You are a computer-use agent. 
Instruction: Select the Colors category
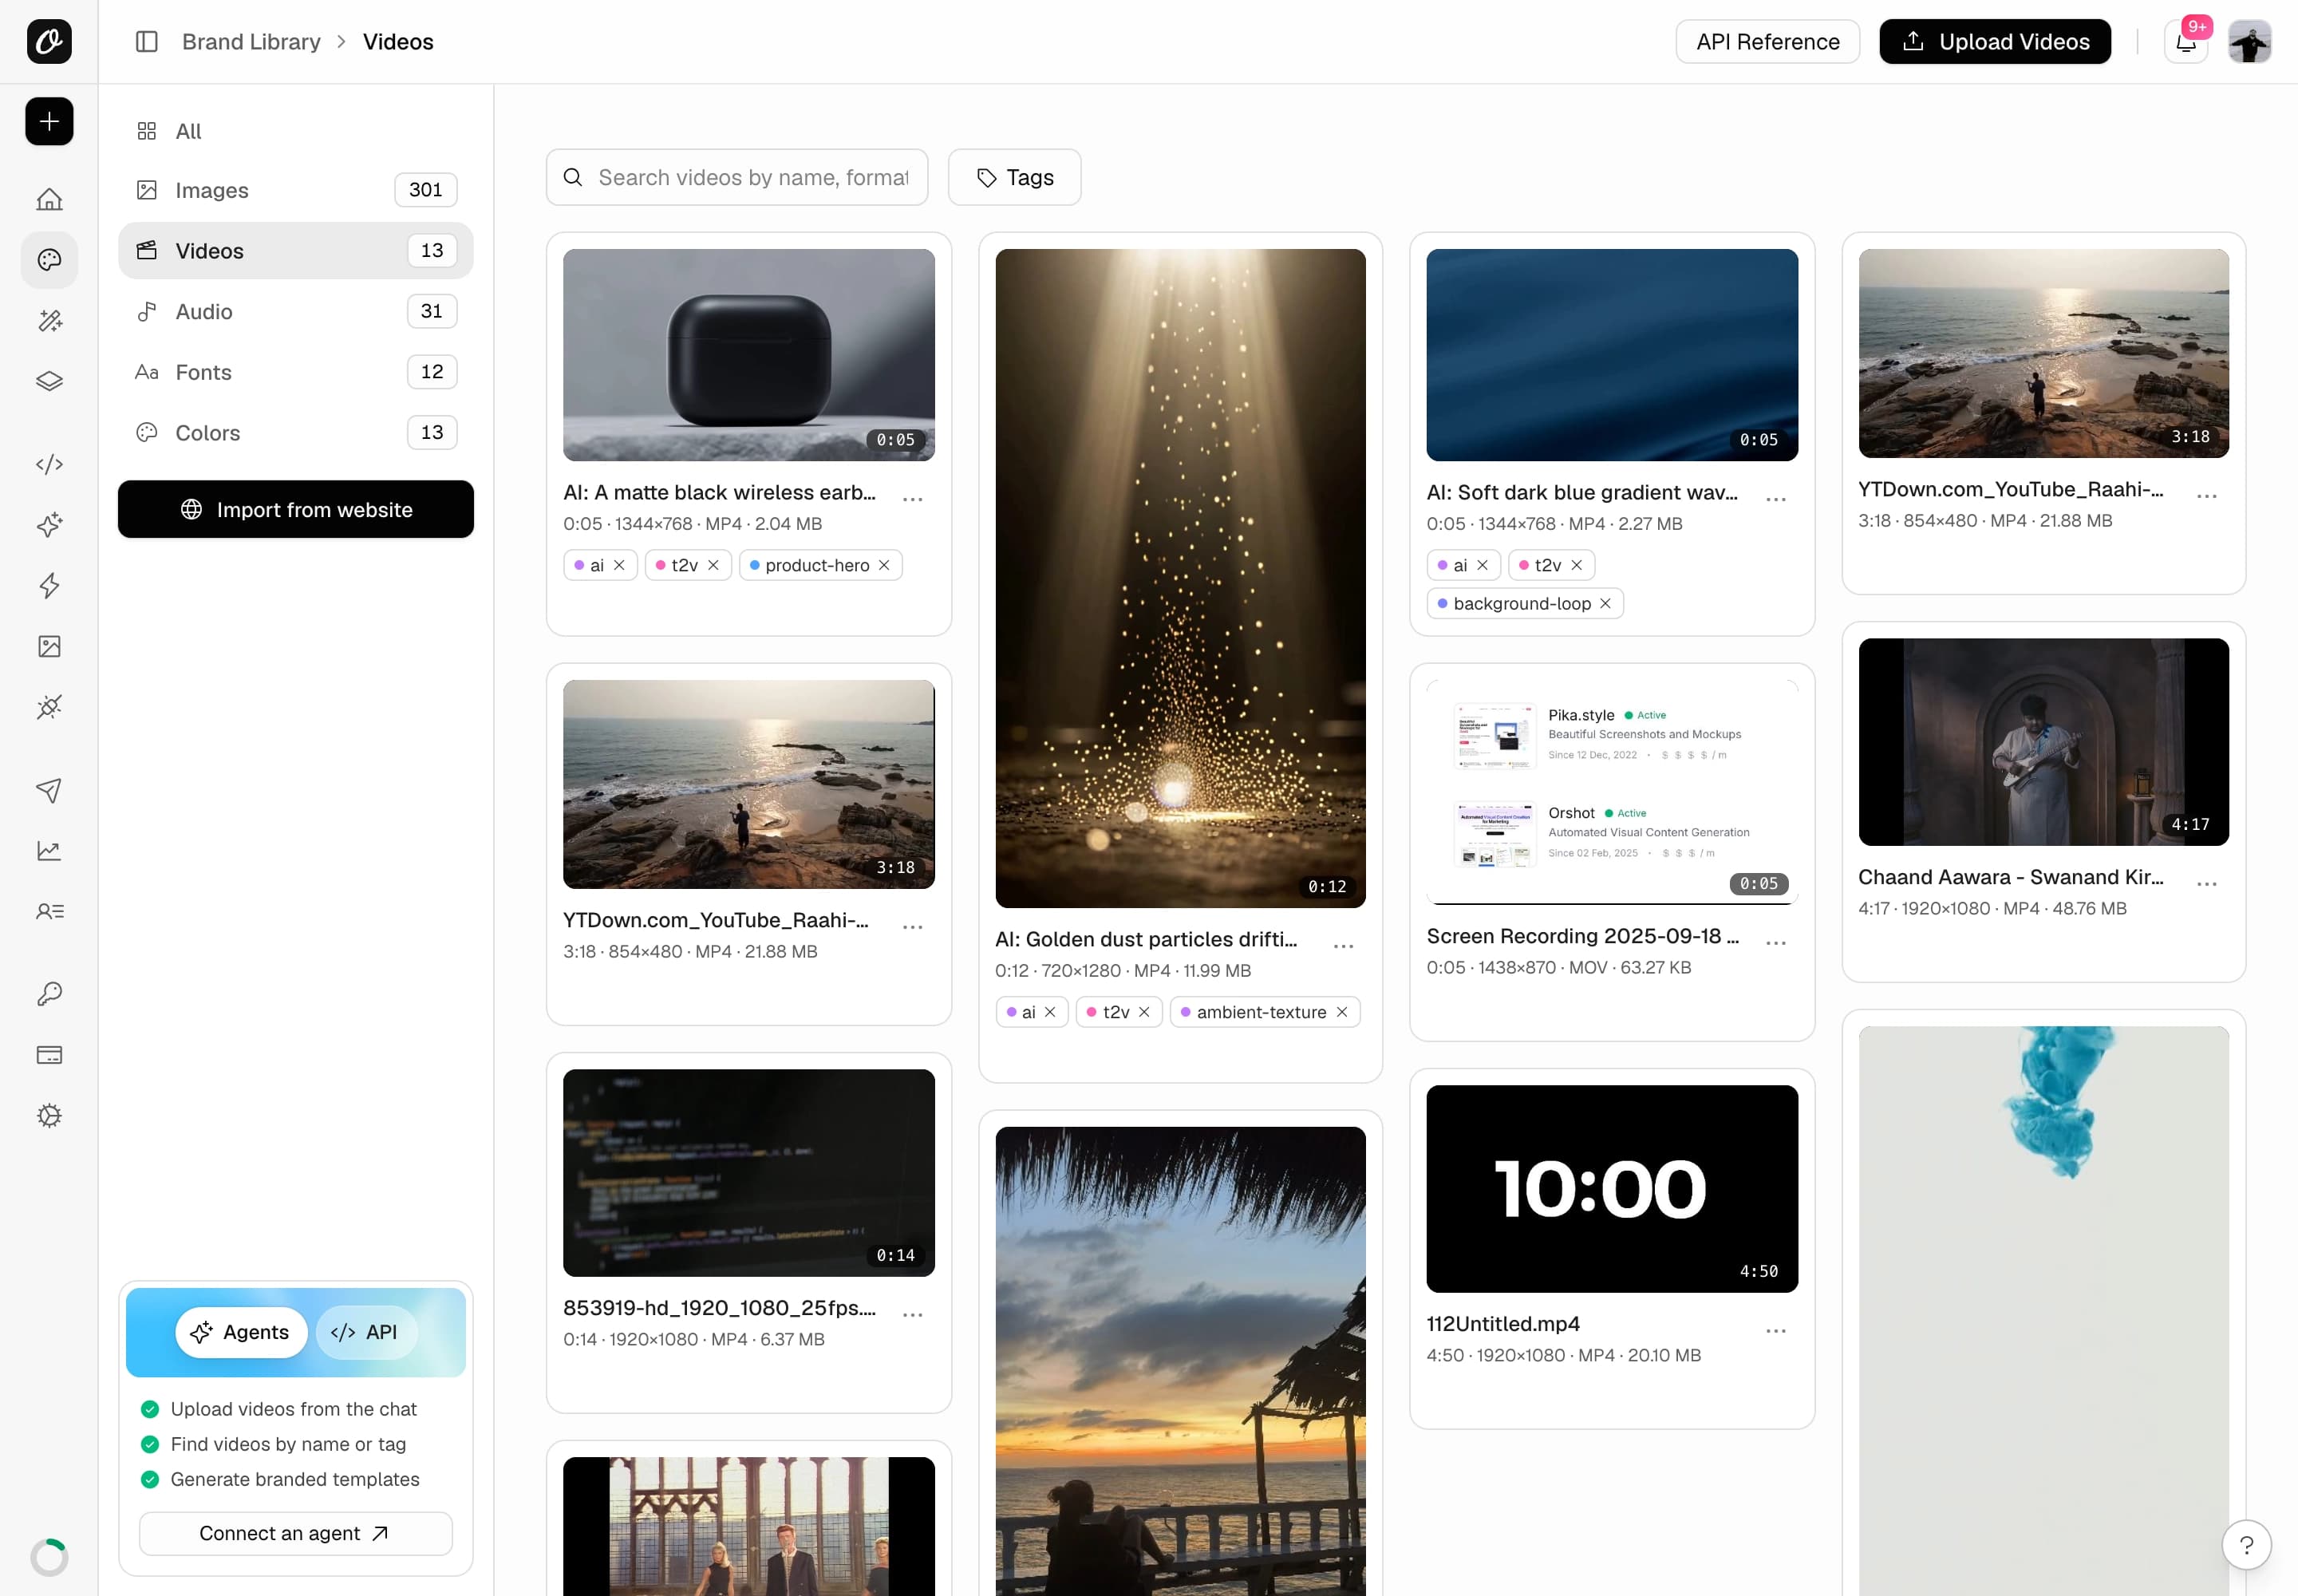point(296,433)
